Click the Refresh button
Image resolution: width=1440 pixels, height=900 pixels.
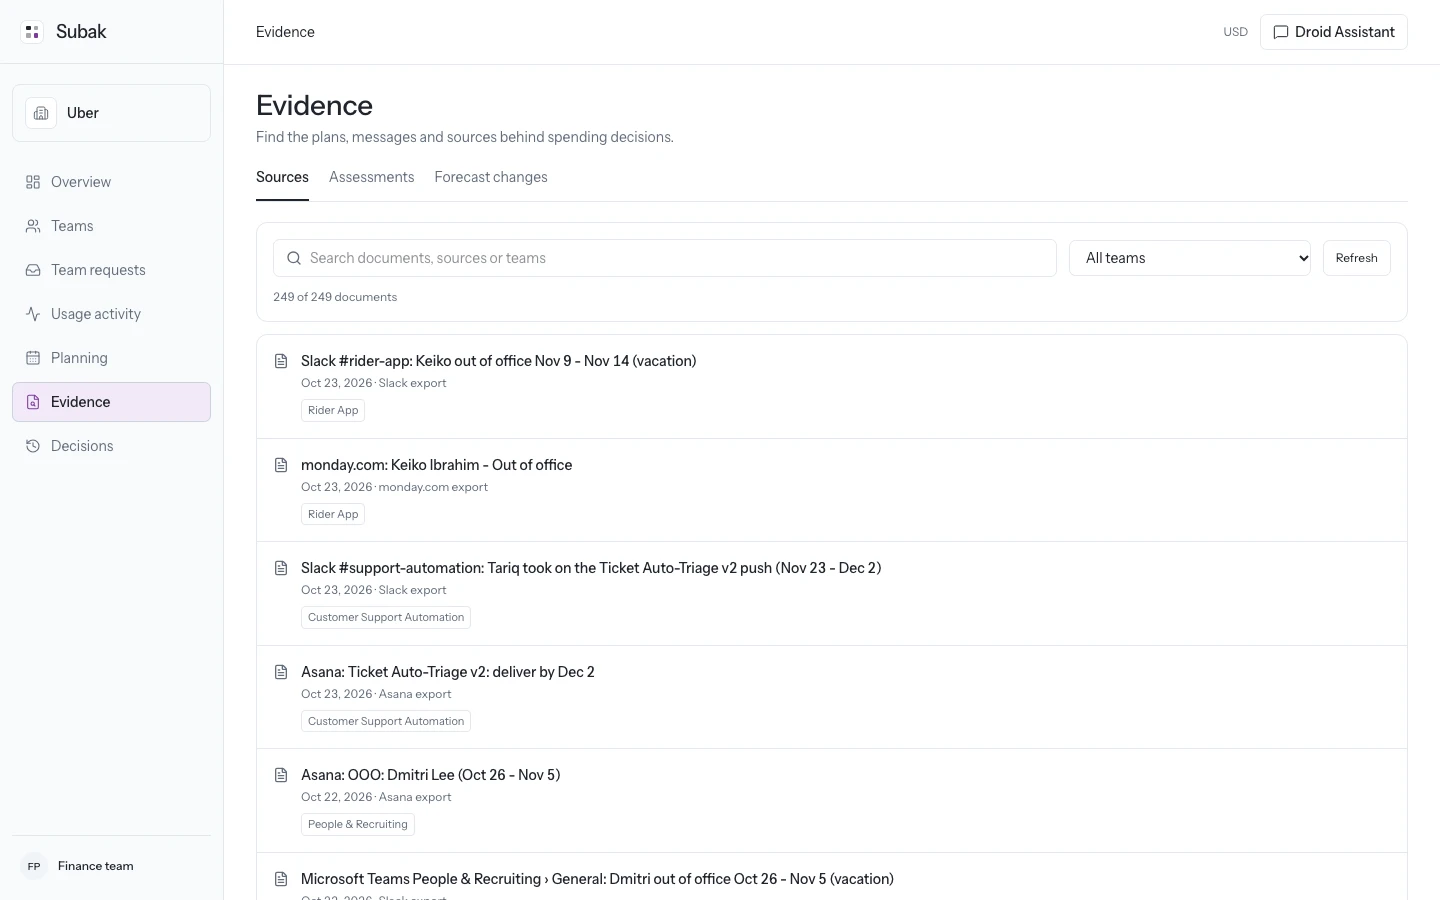(1356, 258)
